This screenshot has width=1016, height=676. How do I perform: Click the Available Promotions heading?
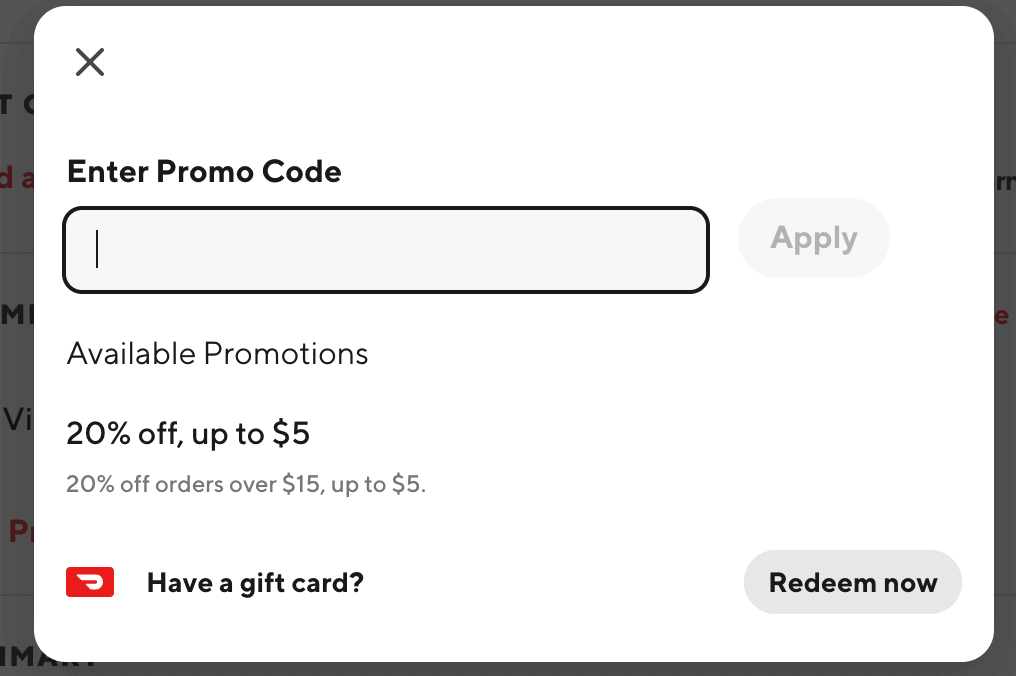pos(217,354)
